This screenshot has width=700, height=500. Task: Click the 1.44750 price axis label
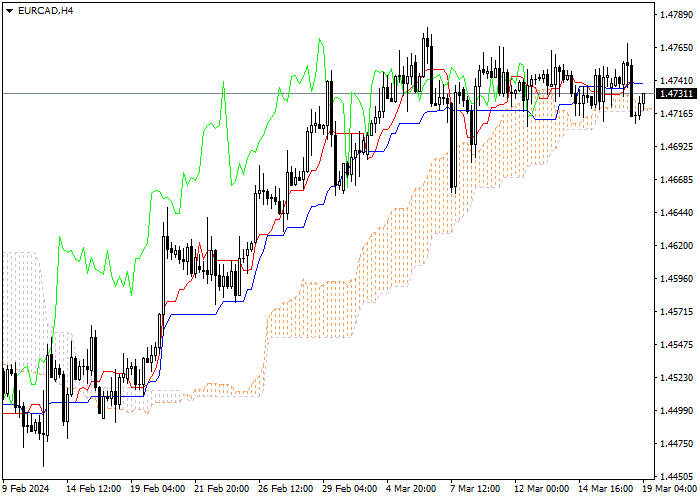tap(677, 444)
